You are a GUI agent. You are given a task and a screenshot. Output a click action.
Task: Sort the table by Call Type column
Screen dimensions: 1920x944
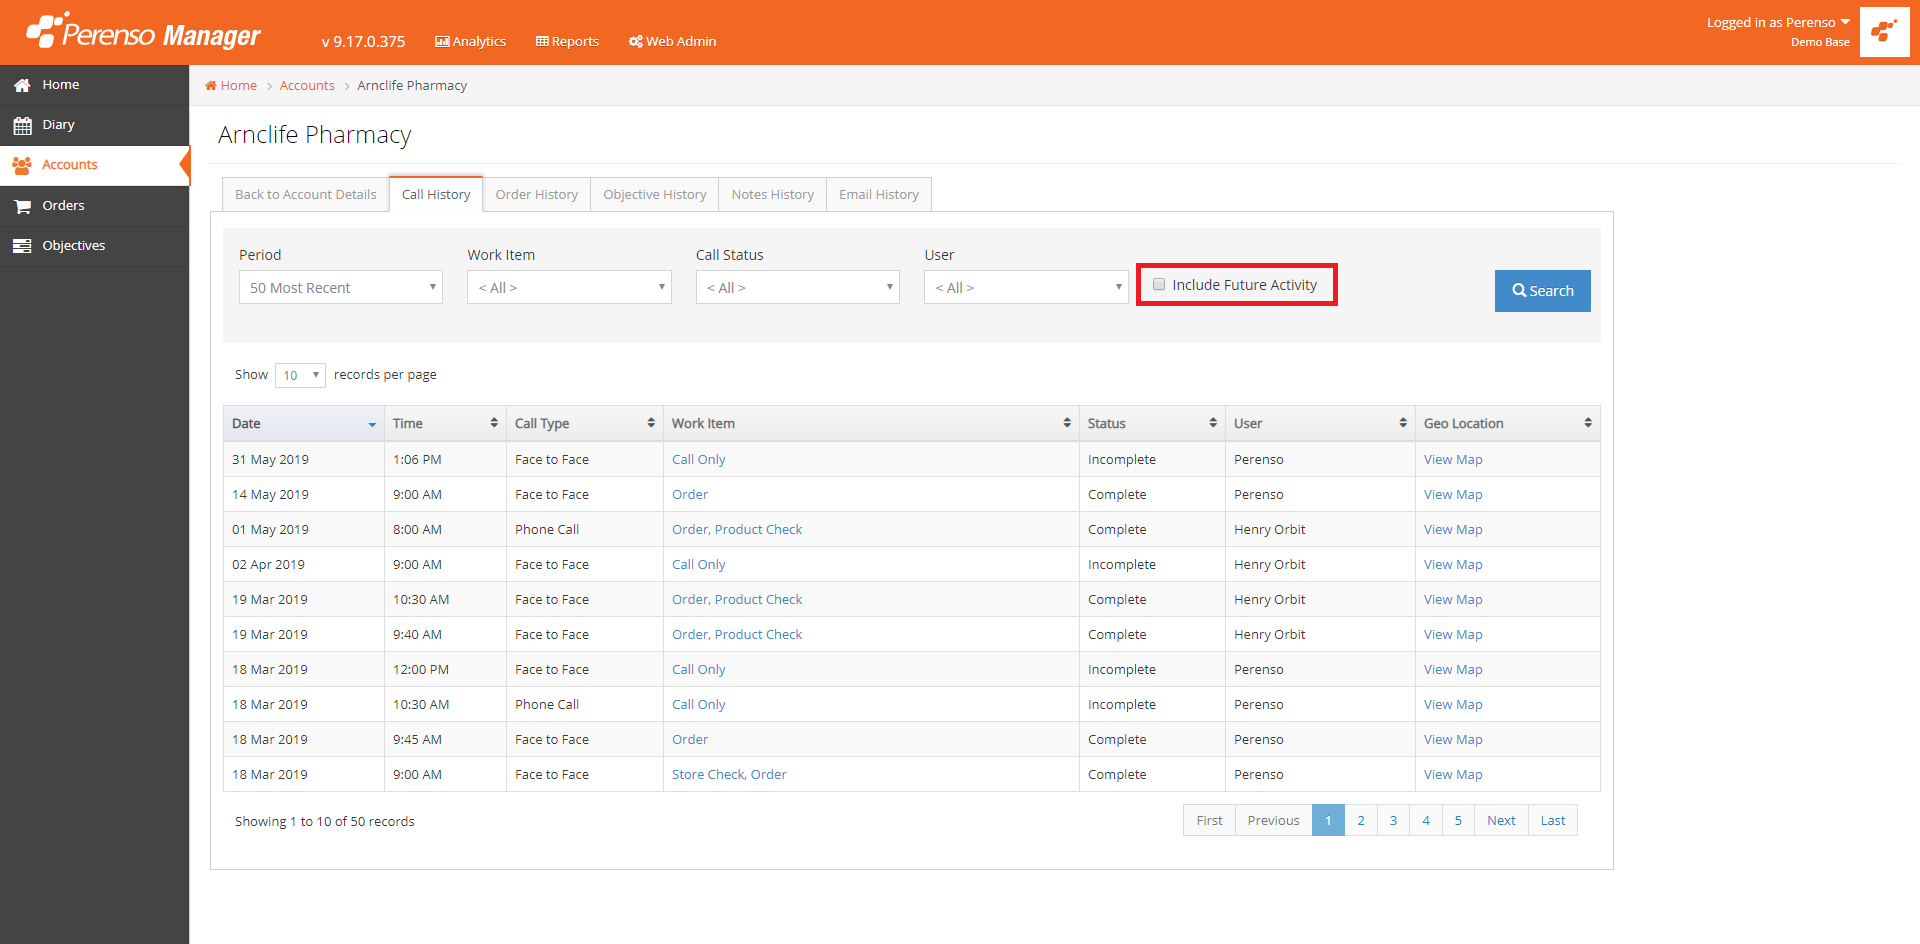coord(585,423)
